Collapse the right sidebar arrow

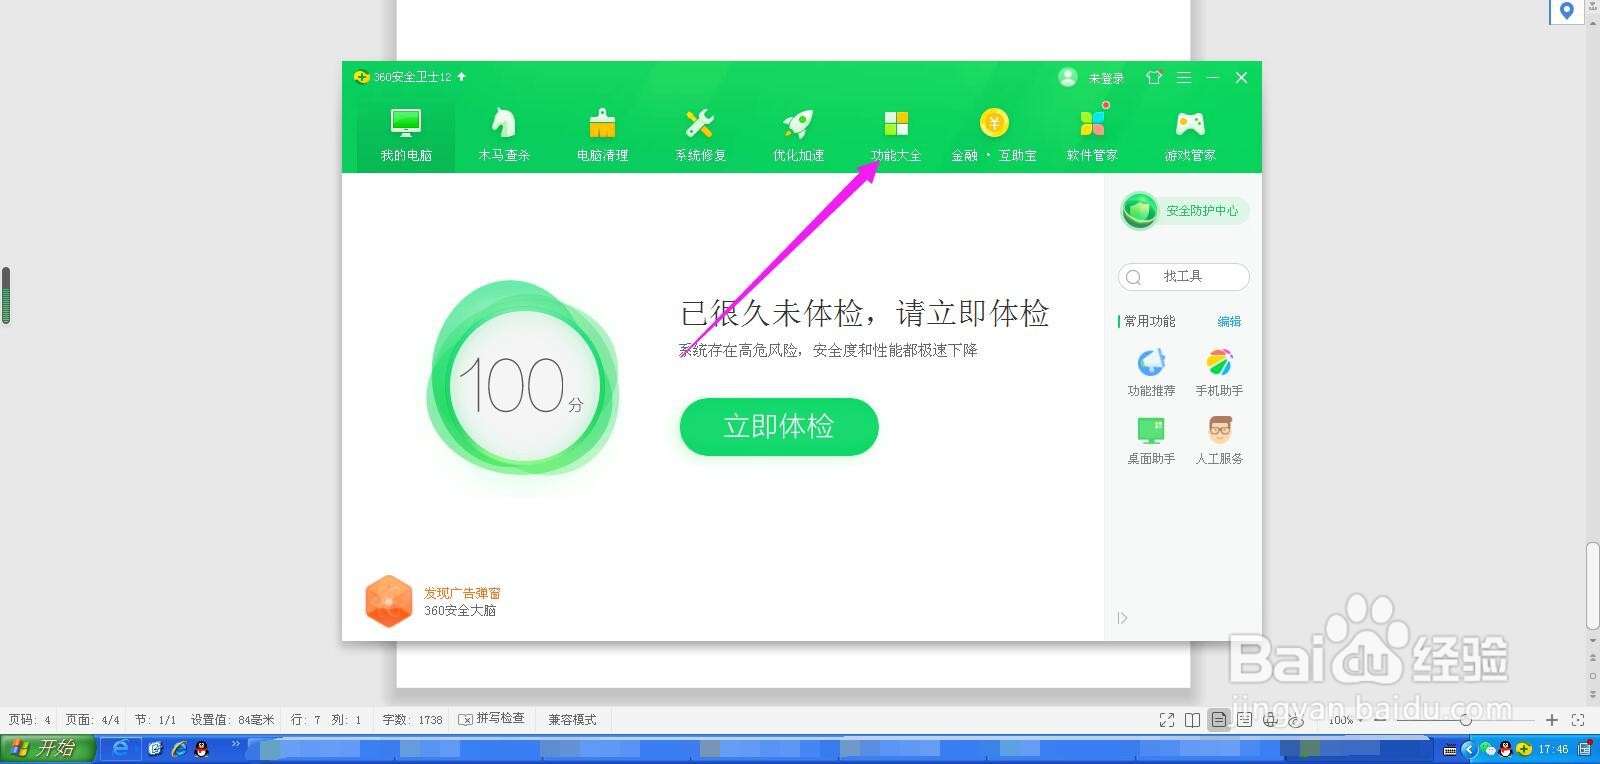(1122, 618)
